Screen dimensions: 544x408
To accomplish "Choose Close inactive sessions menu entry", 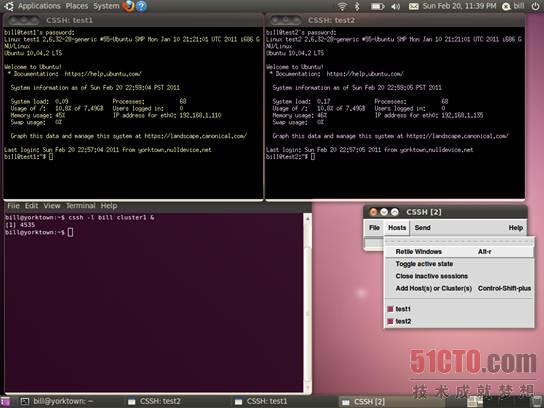I will click(x=459, y=276).
